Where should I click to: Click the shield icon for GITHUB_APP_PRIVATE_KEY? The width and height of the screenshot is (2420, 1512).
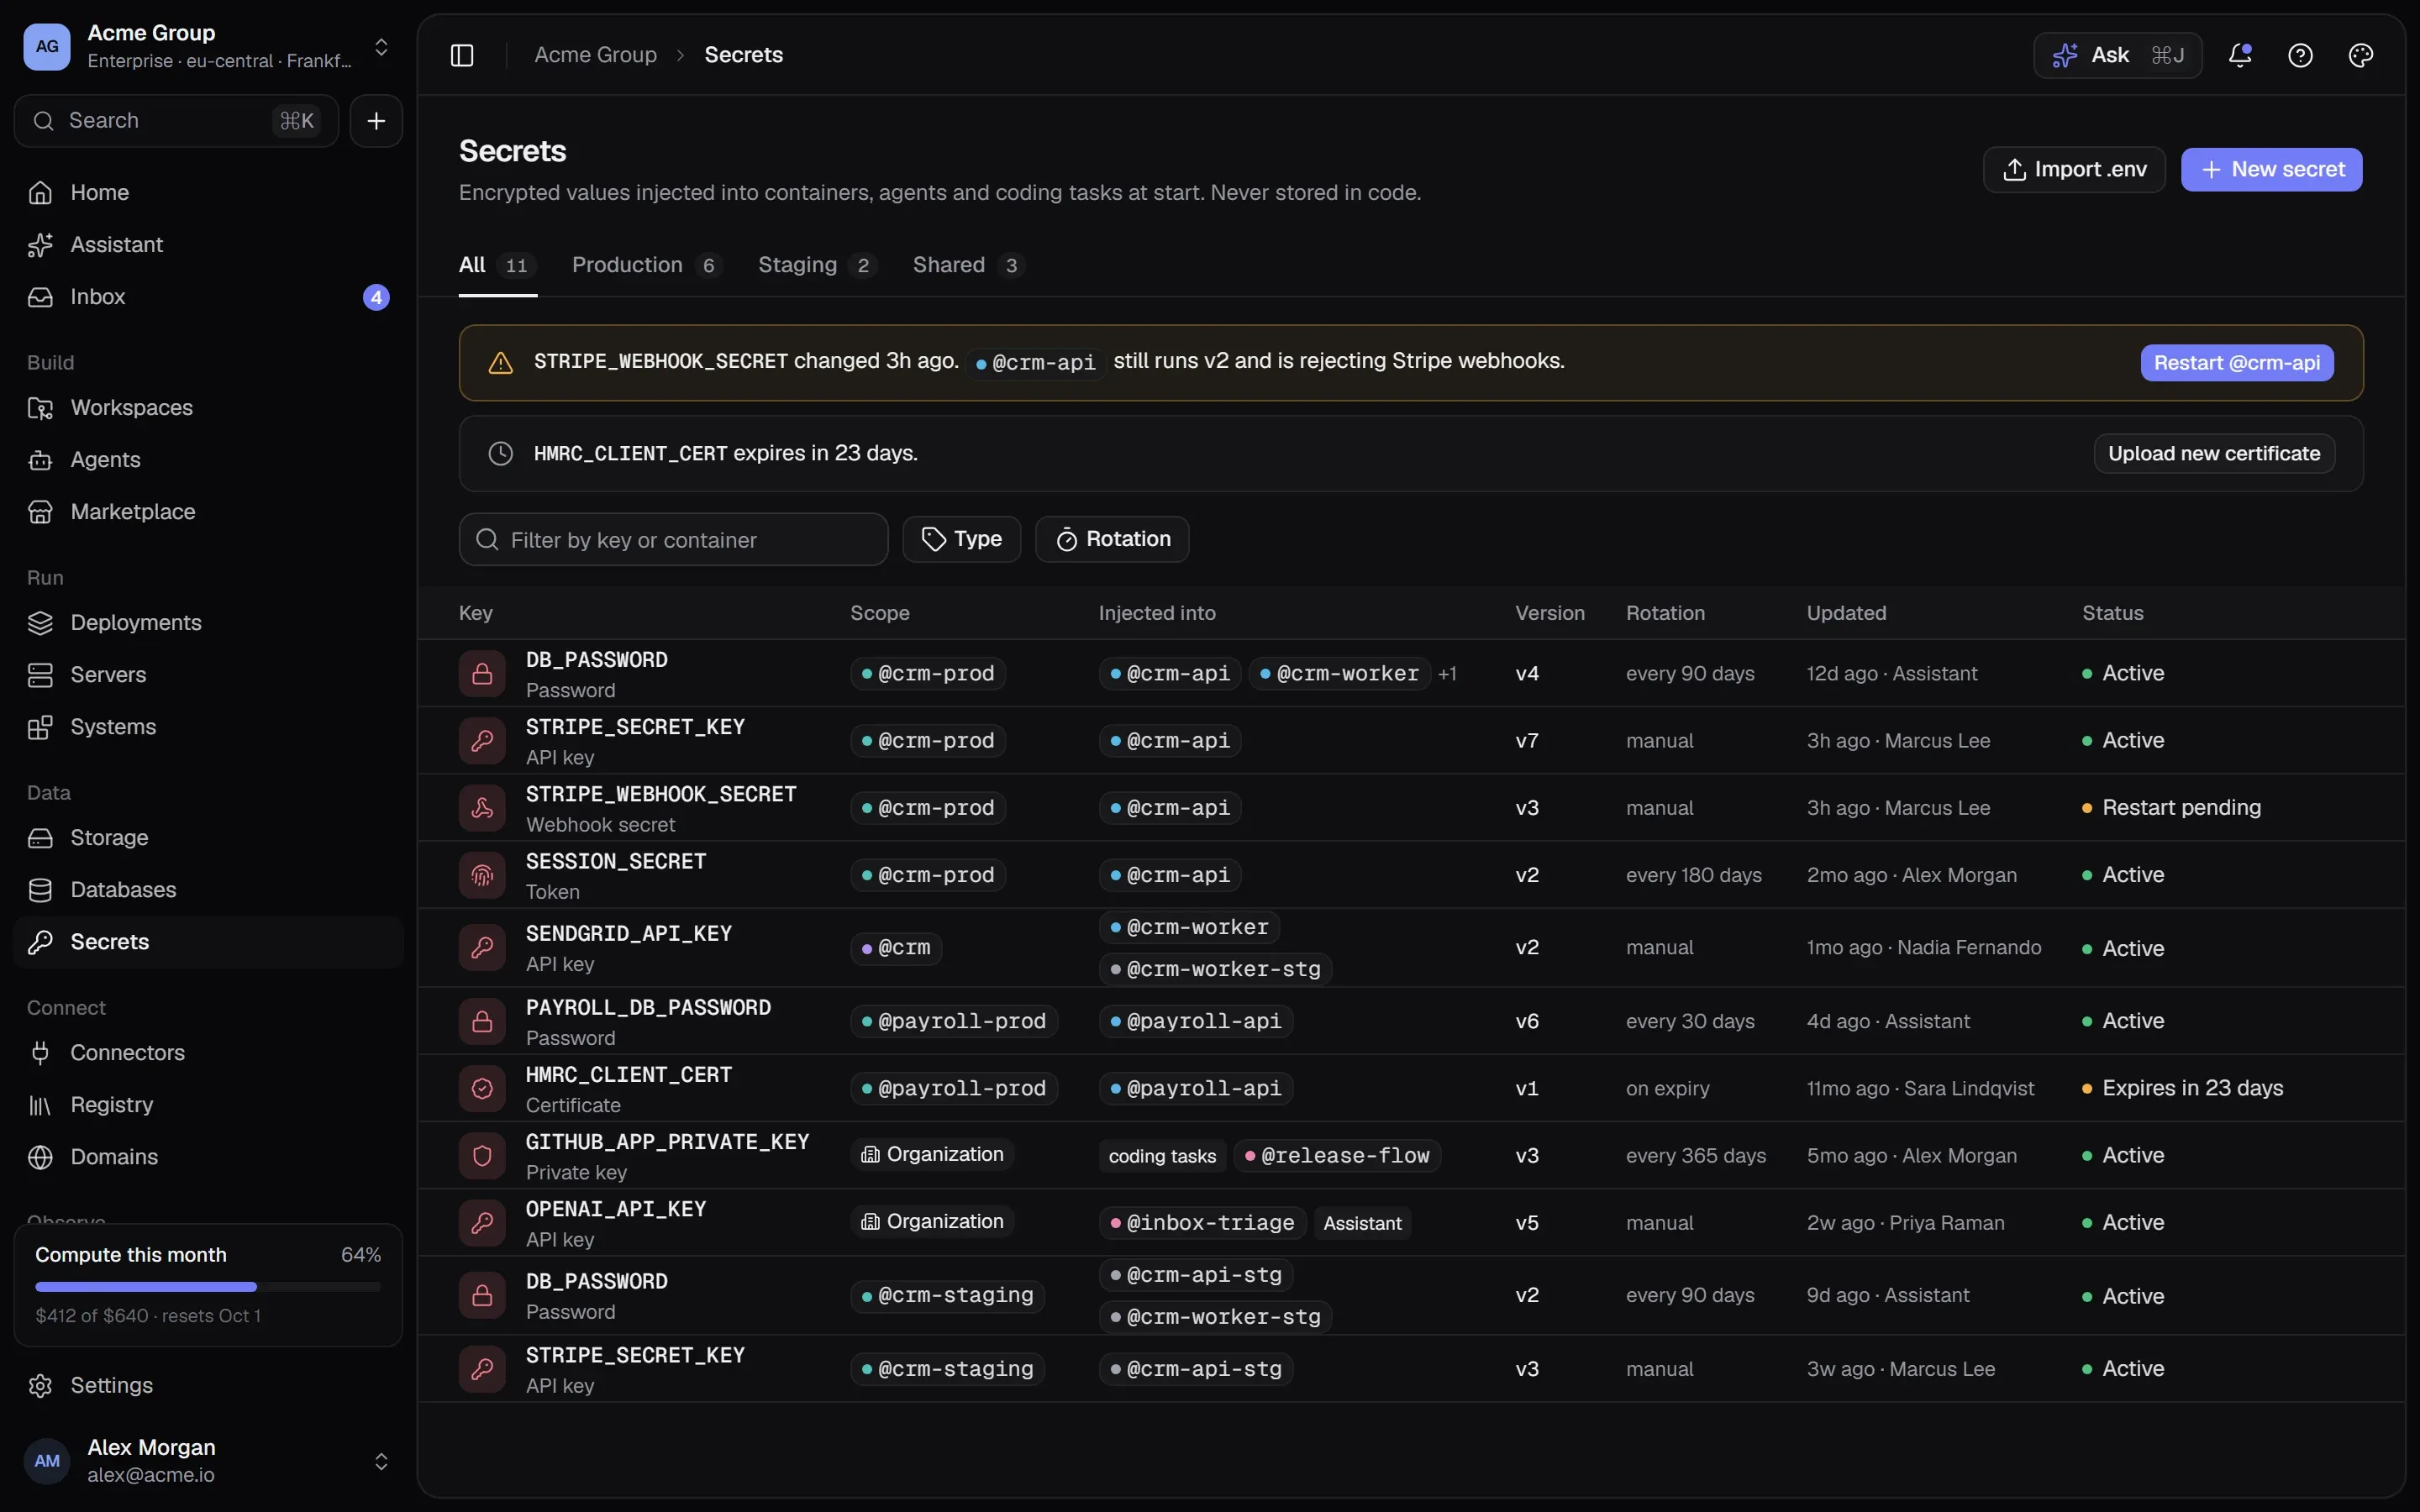pyautogui.click(x=482, y=1155)
